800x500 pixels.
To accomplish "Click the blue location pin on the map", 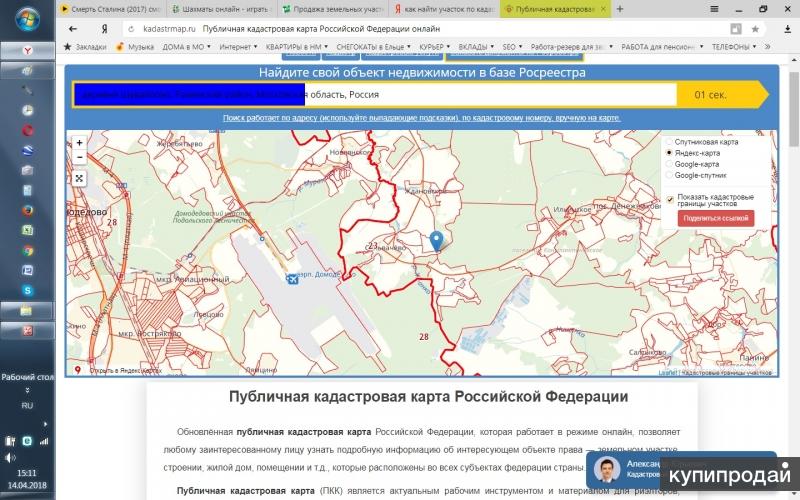I will coord(436,241).
